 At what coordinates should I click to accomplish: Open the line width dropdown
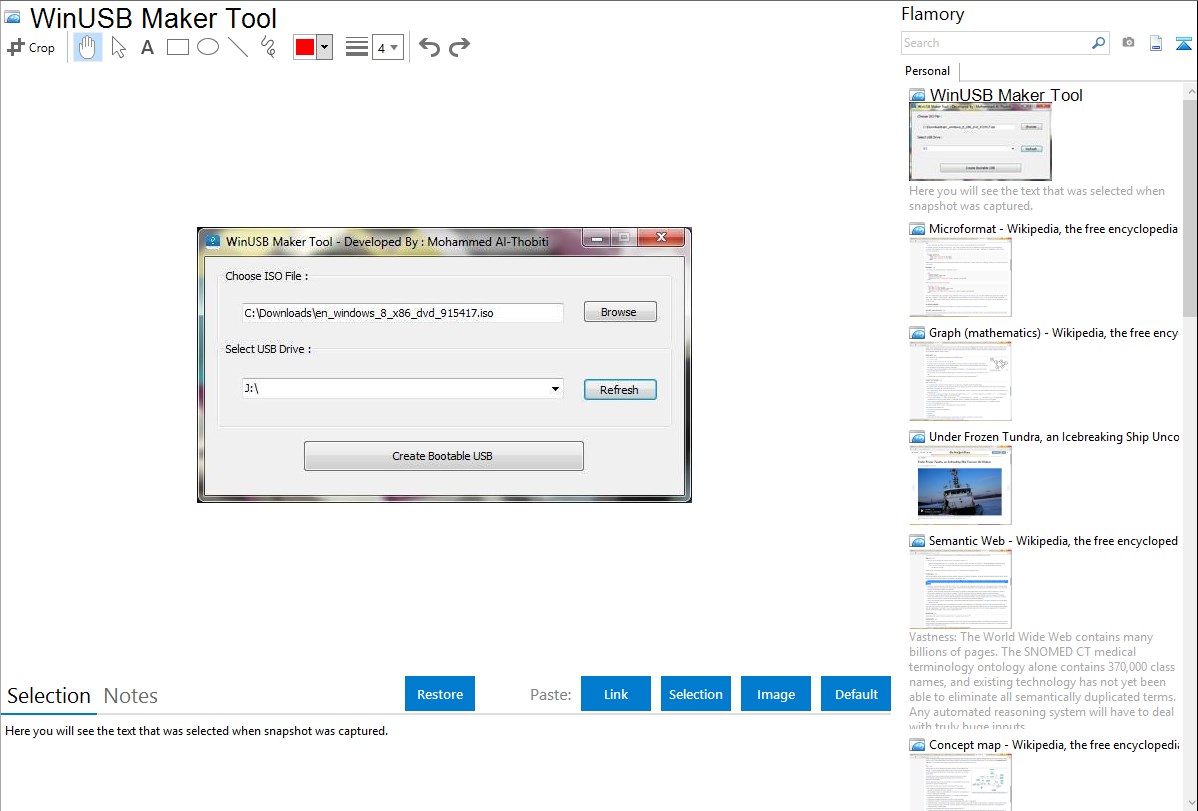click(x=387, y=47)
